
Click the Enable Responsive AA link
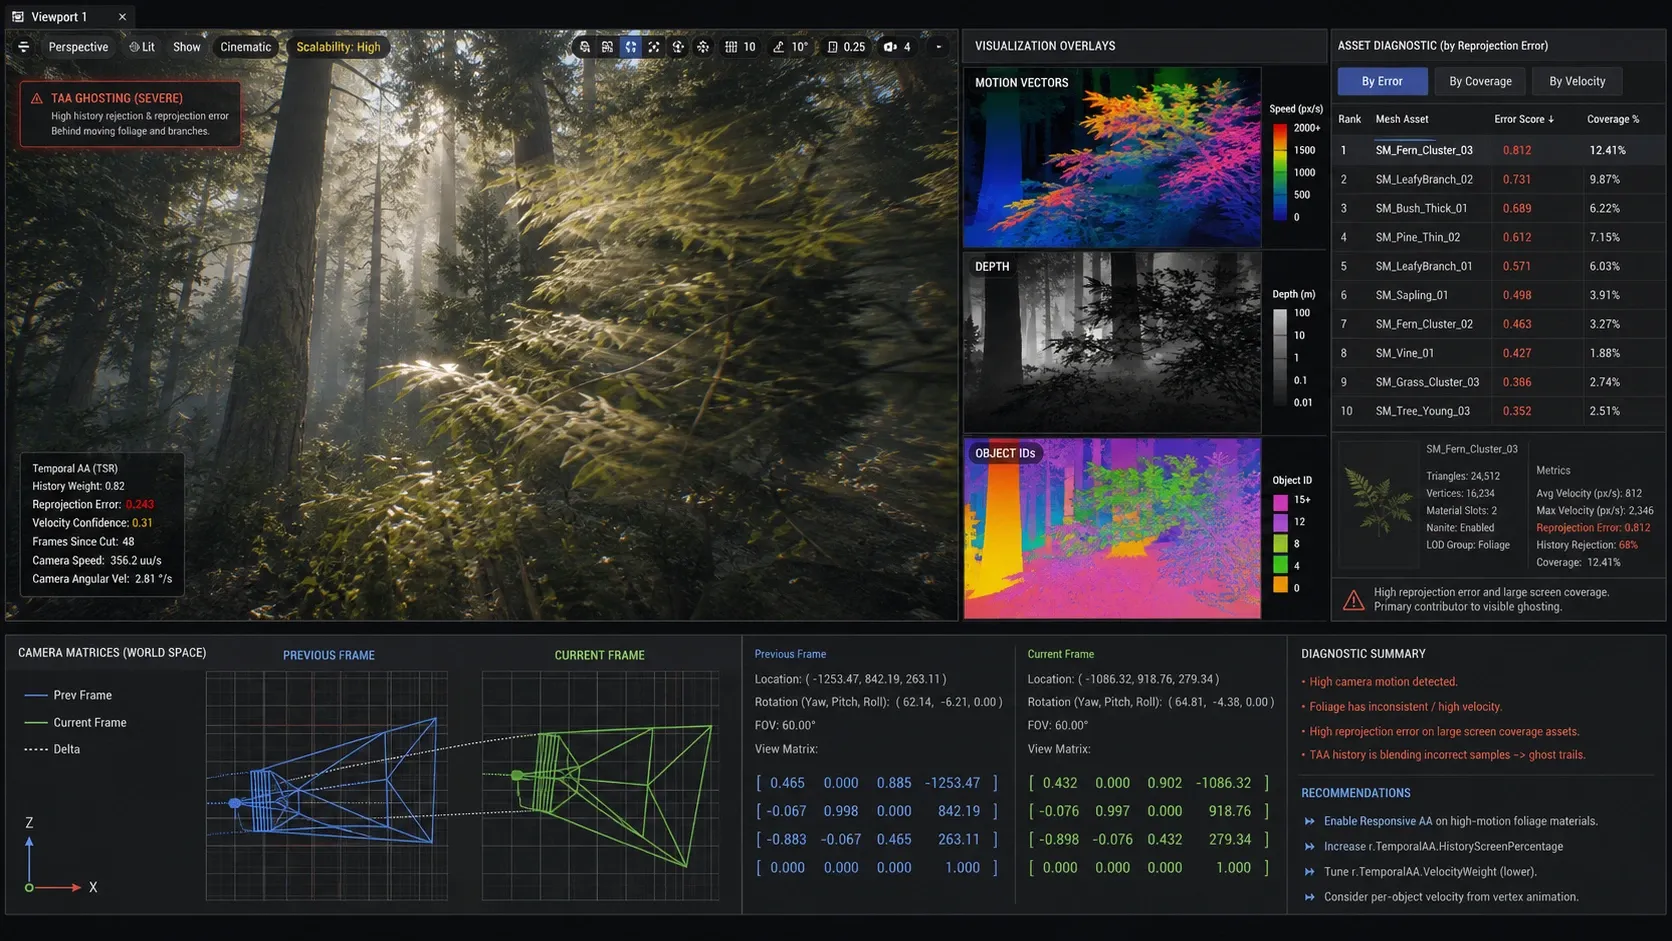tap(1378, 822)
